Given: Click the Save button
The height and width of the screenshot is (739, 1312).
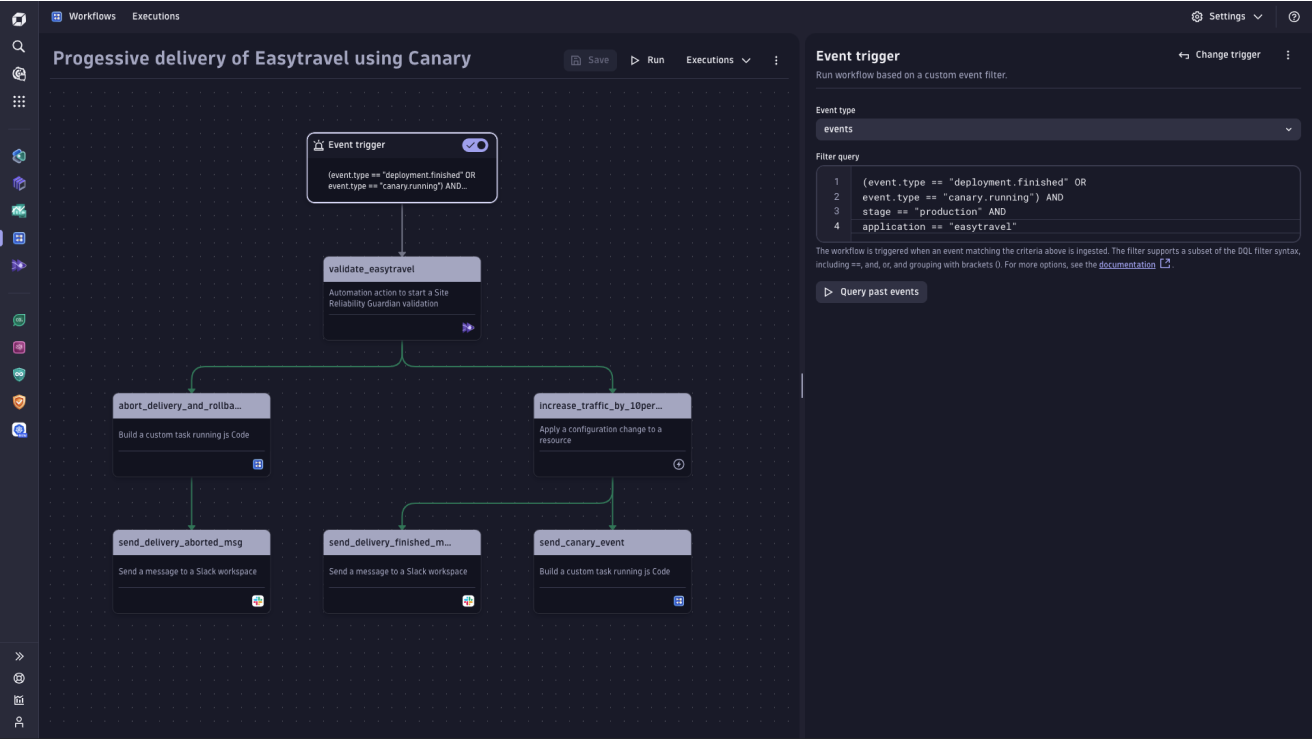Looking at the screenshot, I should [x=590, y=60].
